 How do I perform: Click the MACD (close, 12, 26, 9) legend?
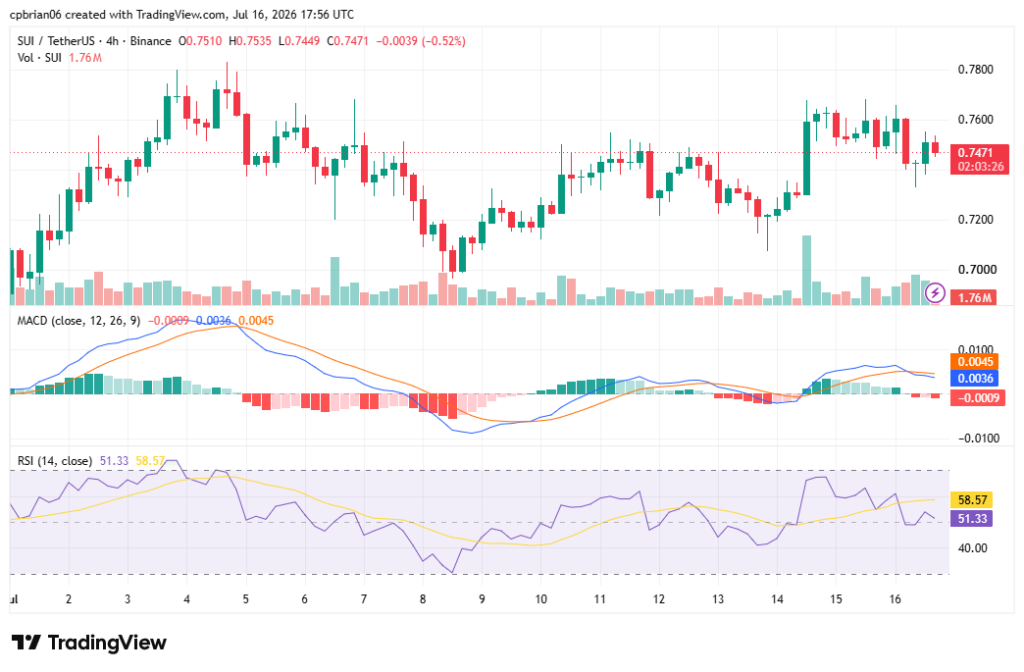(x=78, y=321)
